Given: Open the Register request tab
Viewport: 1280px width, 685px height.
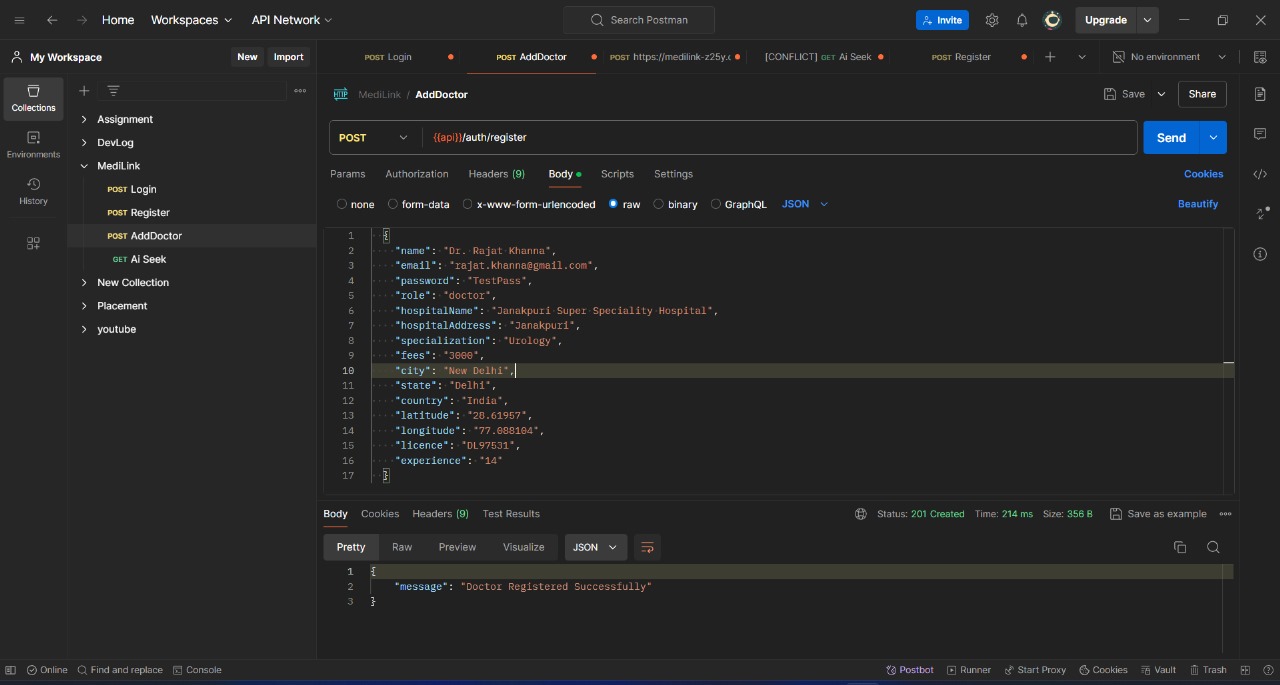Looking at the screenshot, I should click(x=961, y=57).
